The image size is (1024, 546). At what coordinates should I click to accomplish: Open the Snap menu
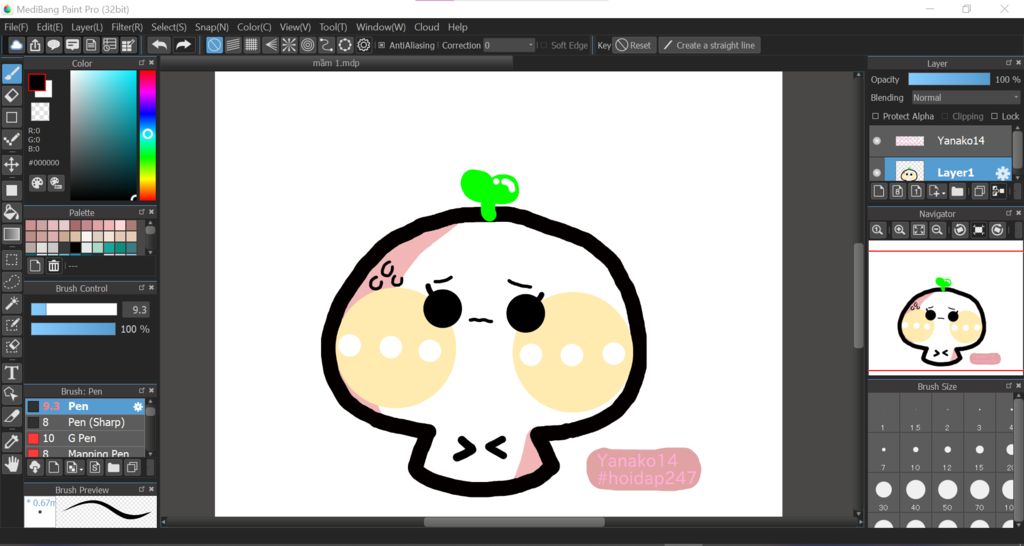[x=212, y=27]
